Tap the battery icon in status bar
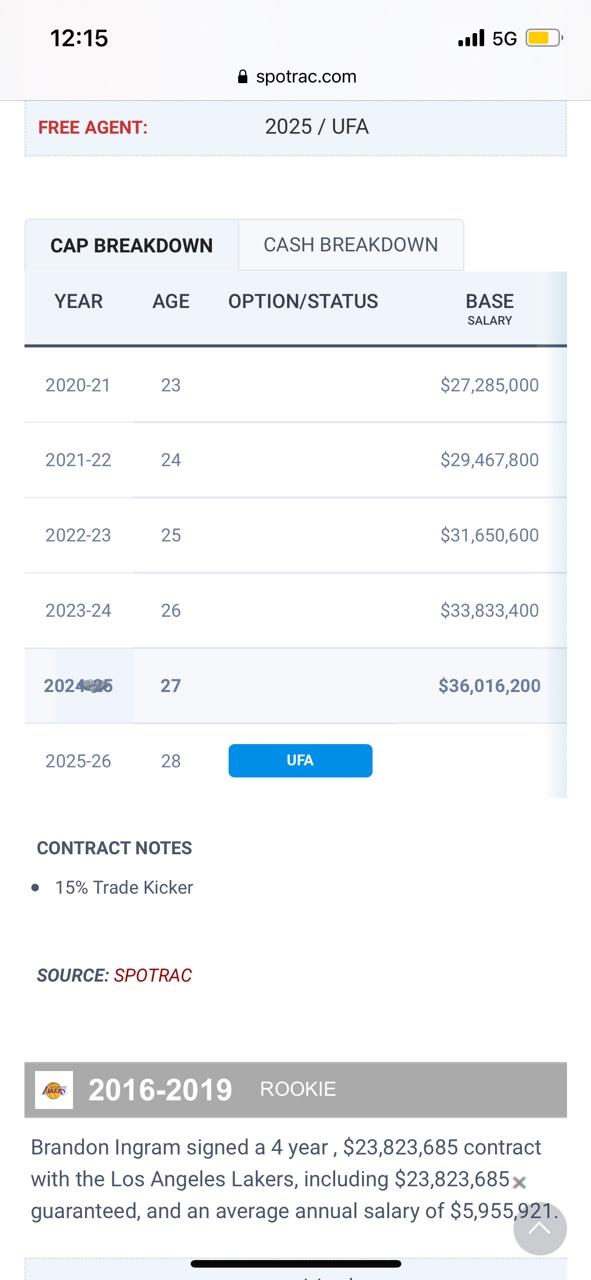The image size is (591, 1280). pos(544,38)
